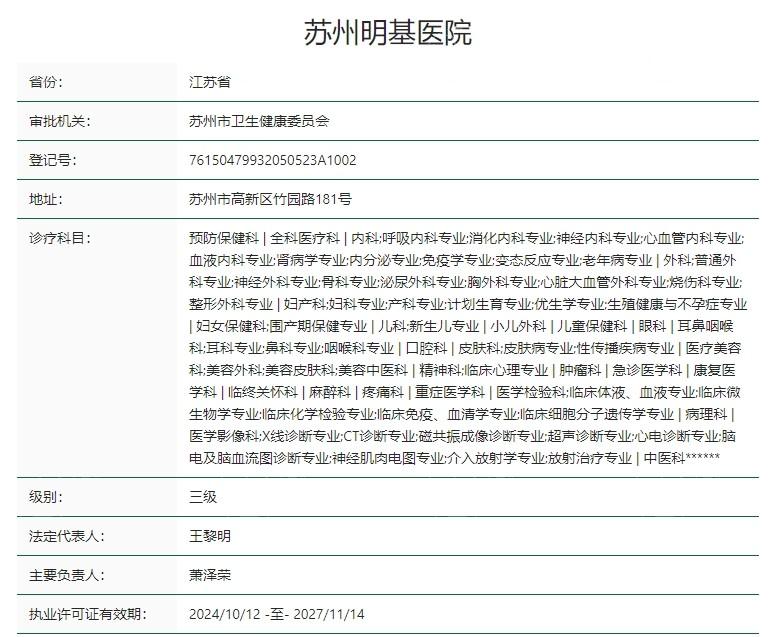Select the name 王黎明
The height and width of the screenshot is (637, 774).
pos(210,536)
